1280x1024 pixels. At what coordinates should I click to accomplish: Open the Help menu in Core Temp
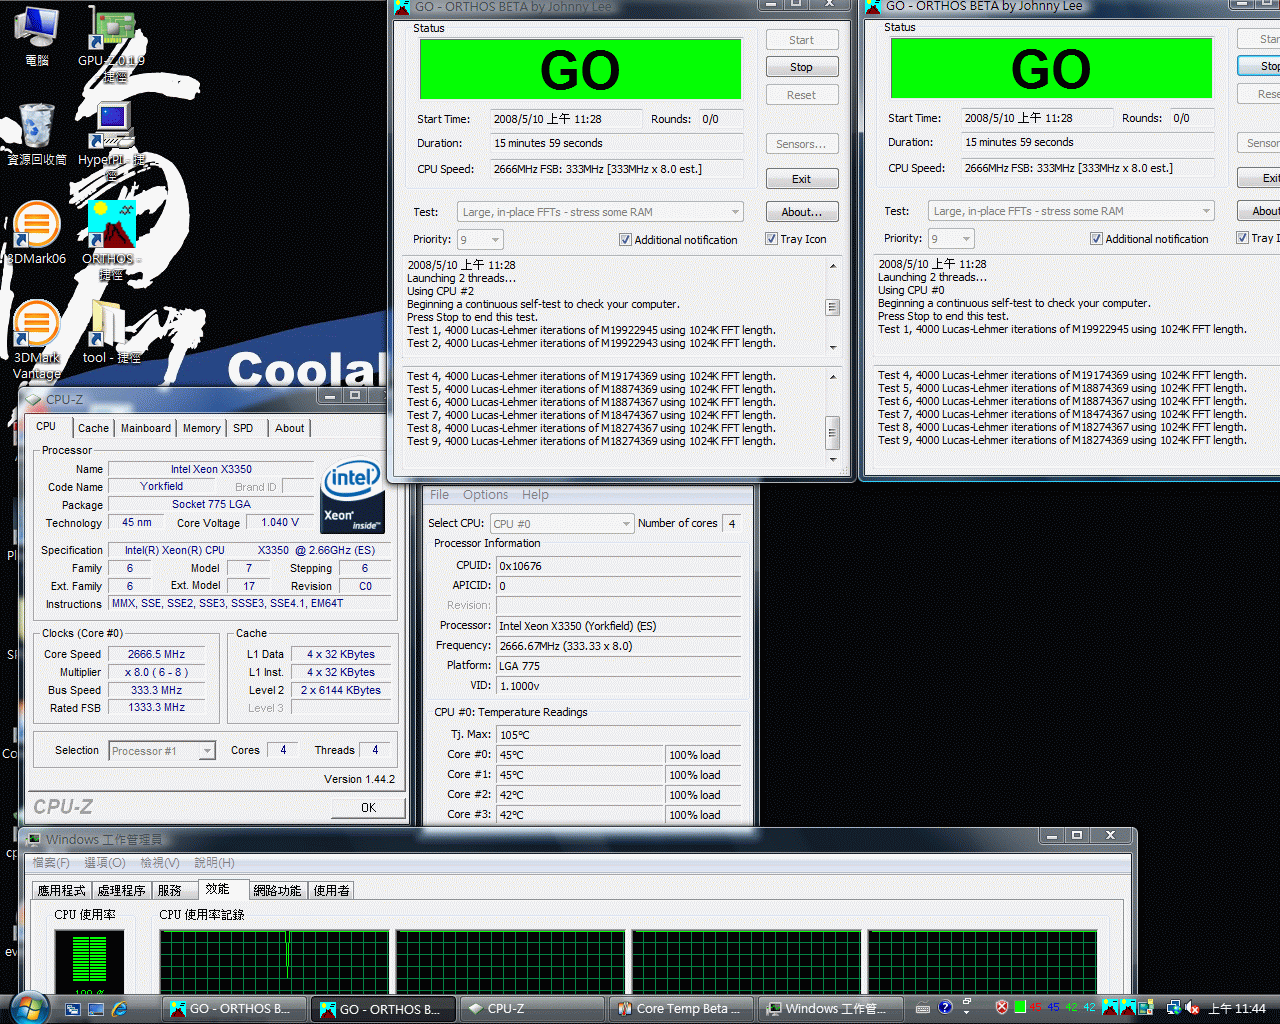535,495
